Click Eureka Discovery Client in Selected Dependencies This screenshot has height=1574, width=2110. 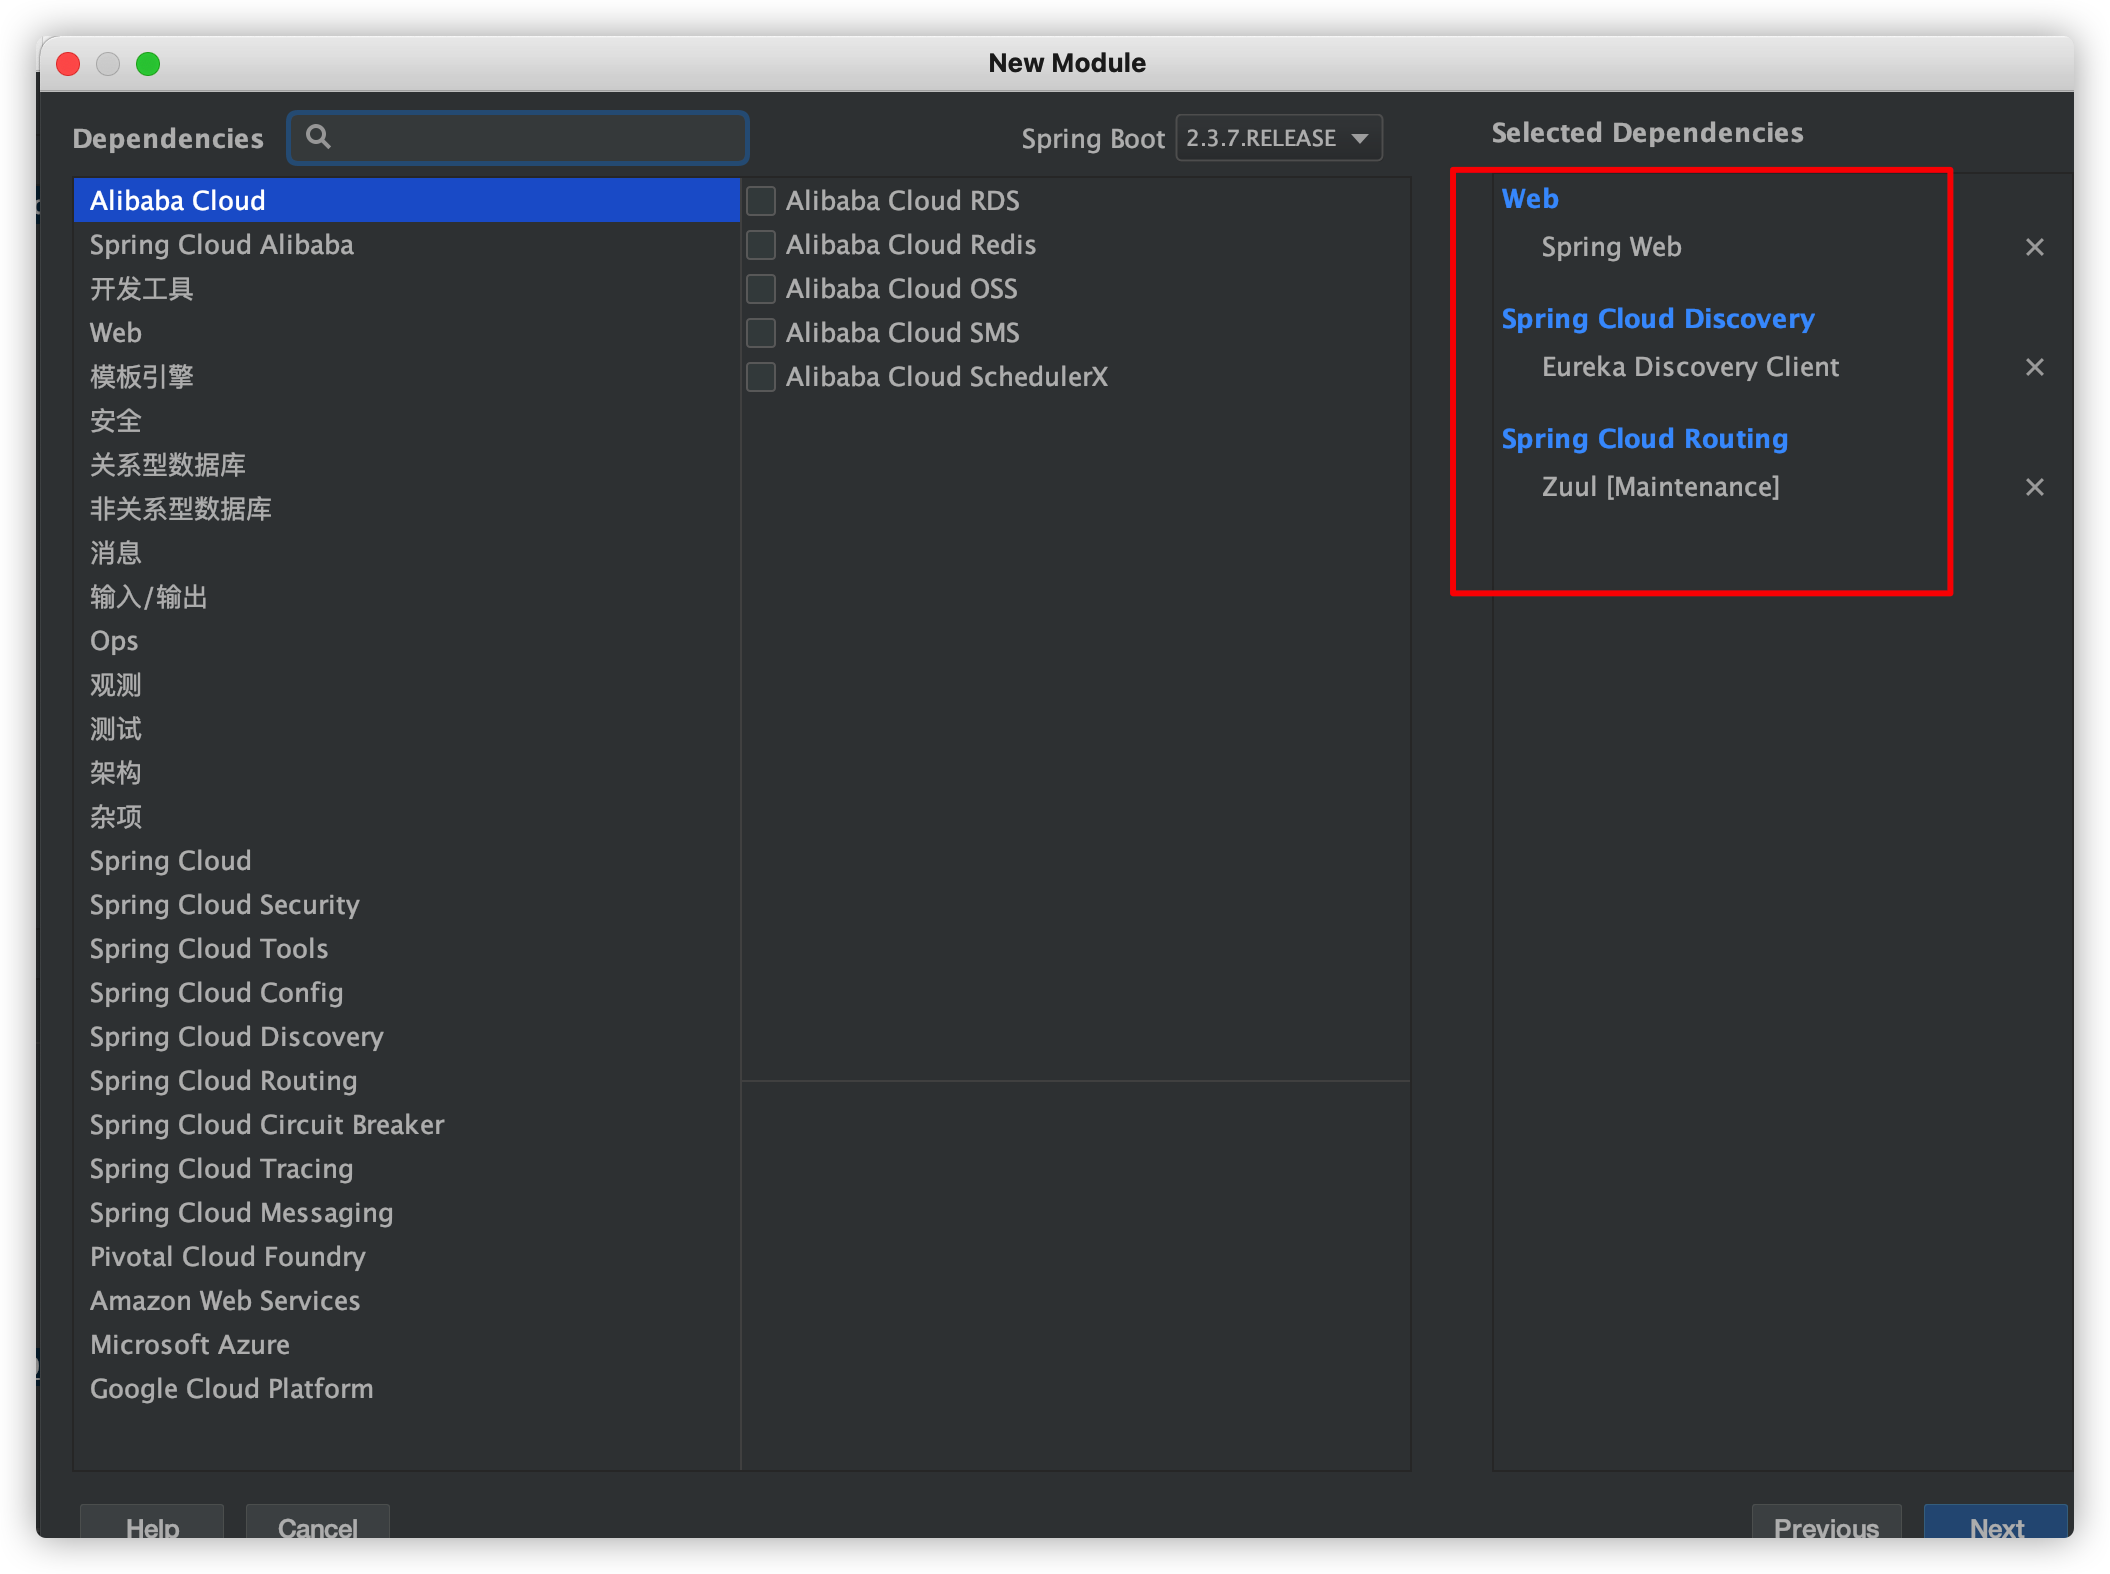(1690, 367)
